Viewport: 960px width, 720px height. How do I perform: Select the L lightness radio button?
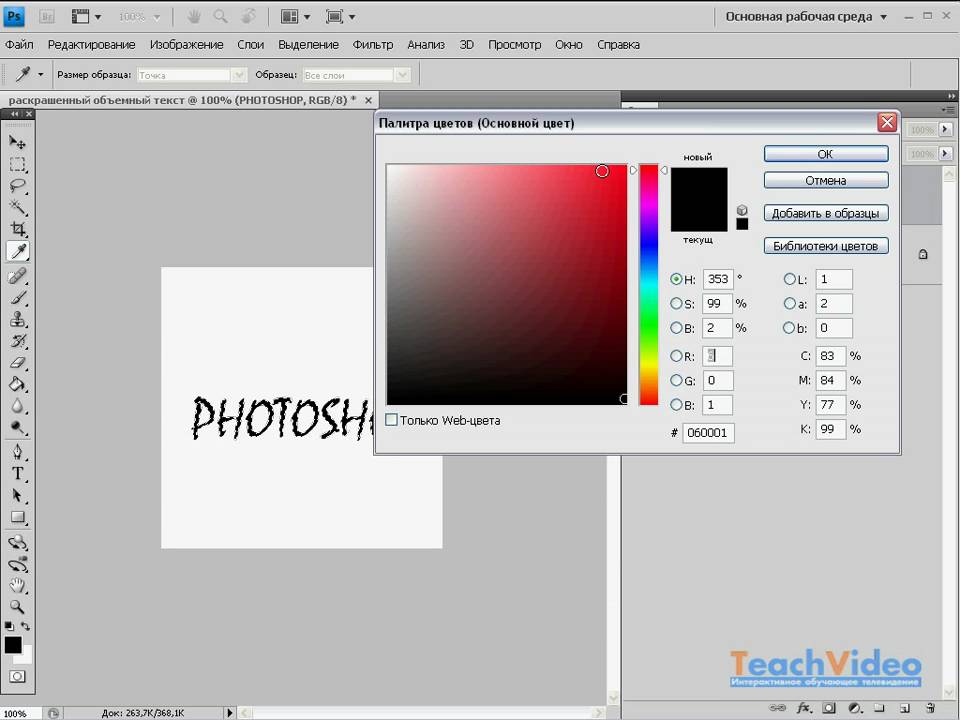tap(790, 279)
